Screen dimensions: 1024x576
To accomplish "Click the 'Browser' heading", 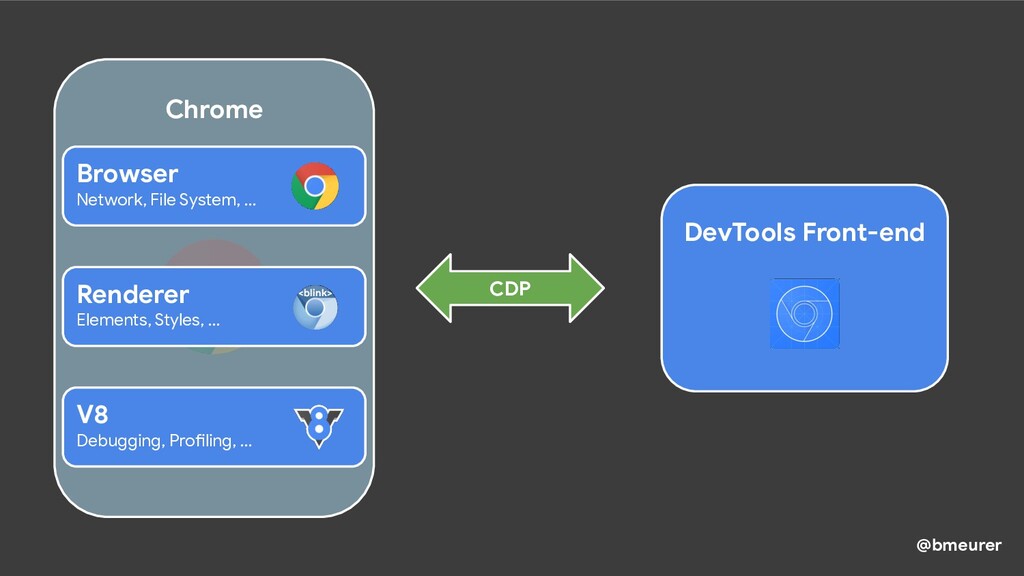I will pos(127,174).
